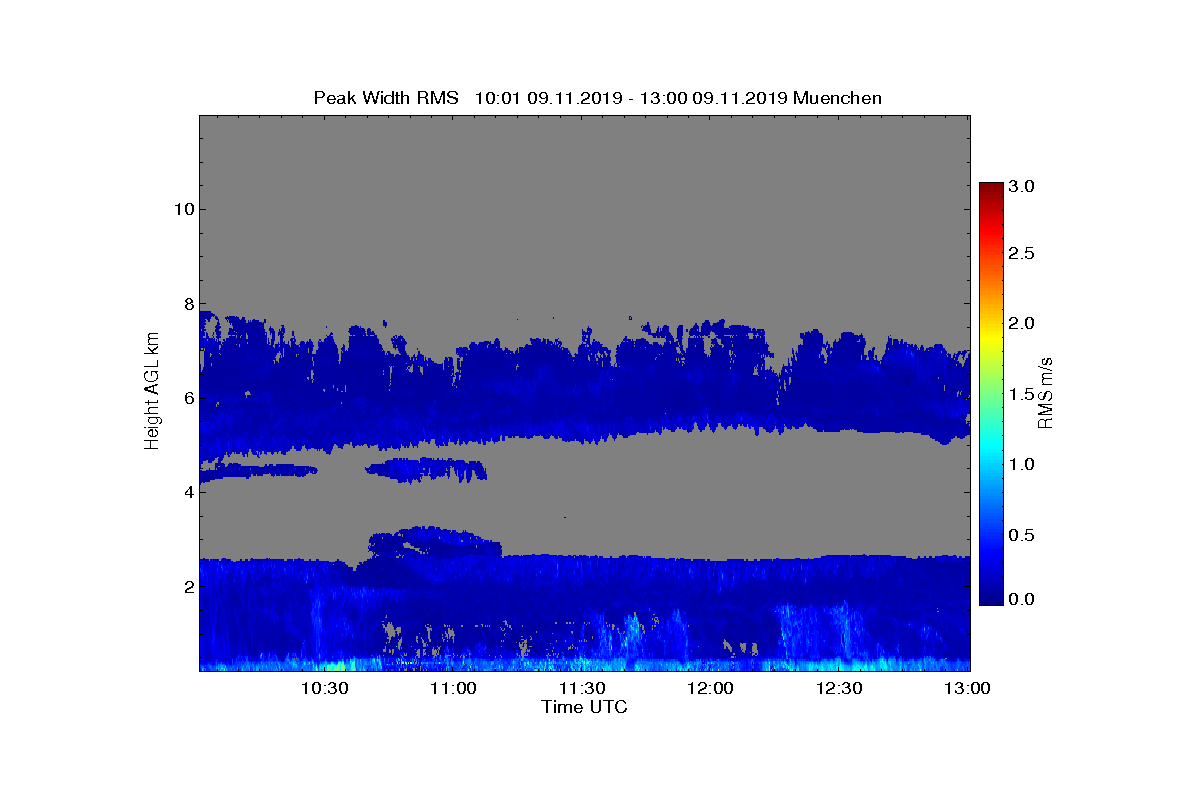This screenshot has height=800, width=1200.
Task: Click the colorbar value 1.5
Action: pos(1020,394)
